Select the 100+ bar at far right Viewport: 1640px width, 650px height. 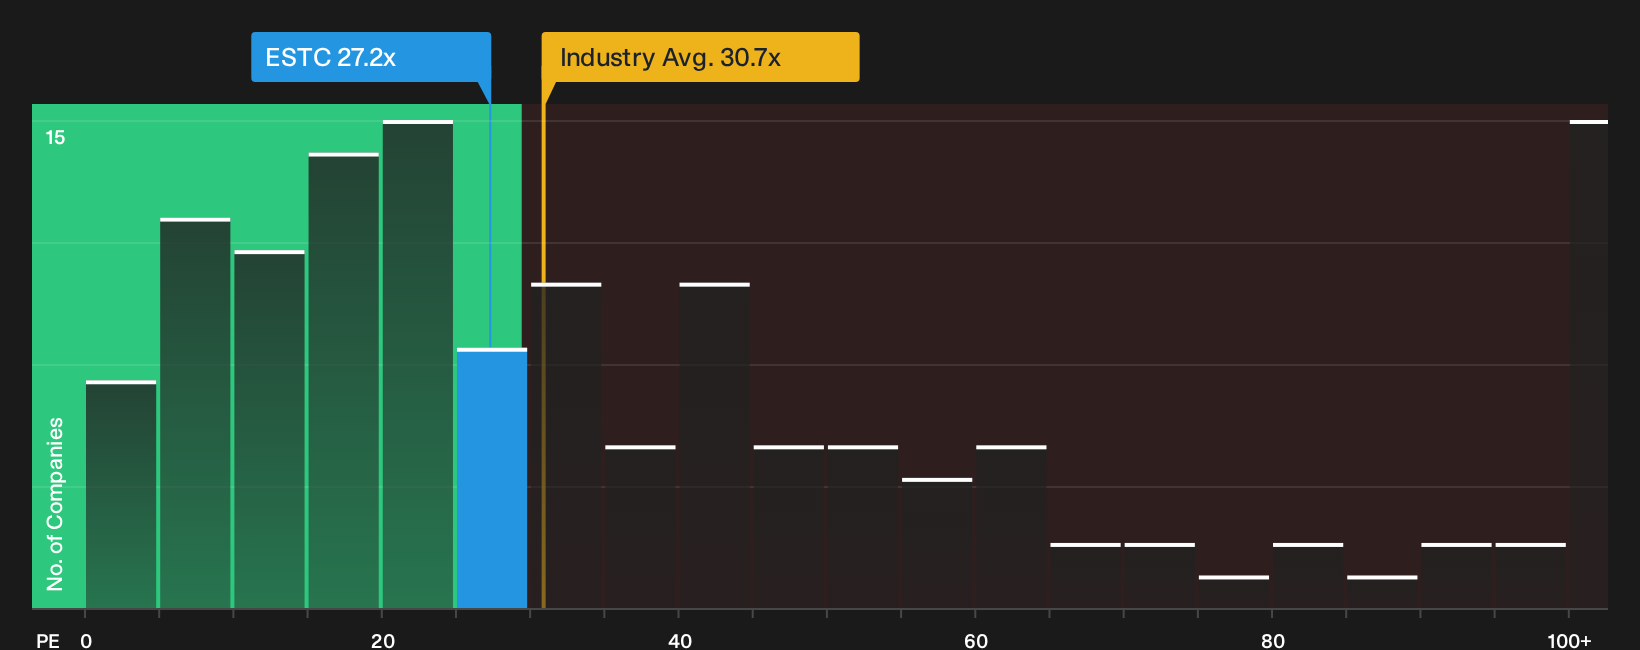coord(1589,364)
